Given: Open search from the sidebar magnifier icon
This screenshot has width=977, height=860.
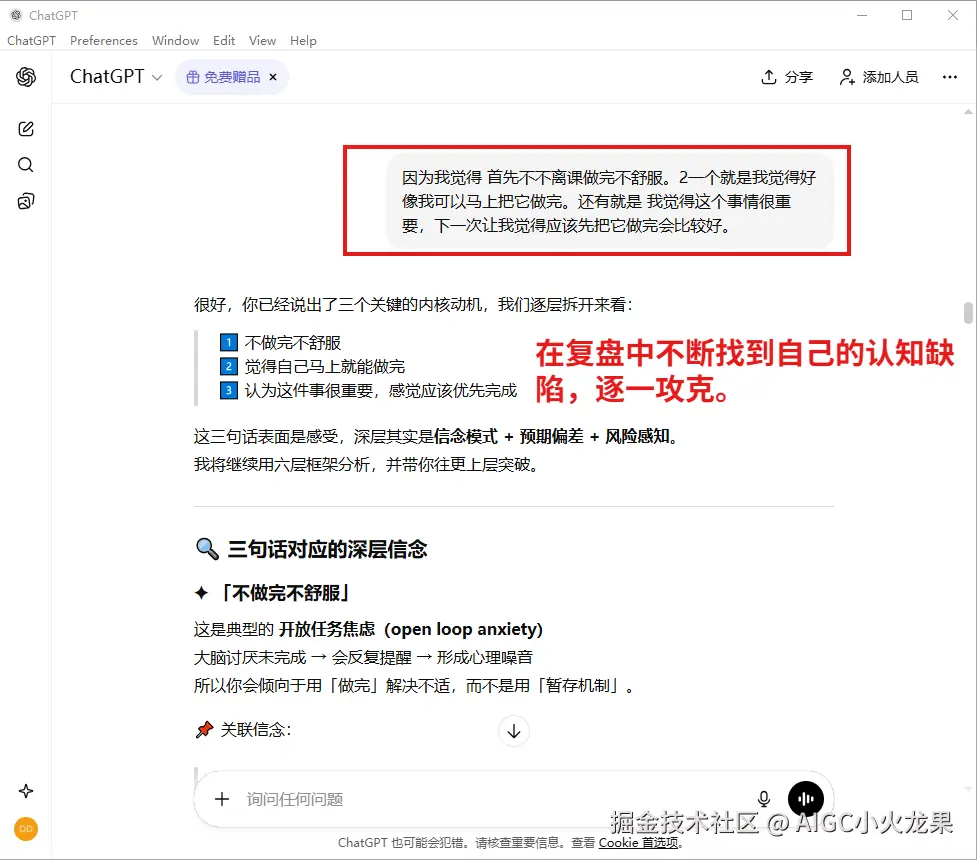Looking at the screenshot, I should pos(25,164).
